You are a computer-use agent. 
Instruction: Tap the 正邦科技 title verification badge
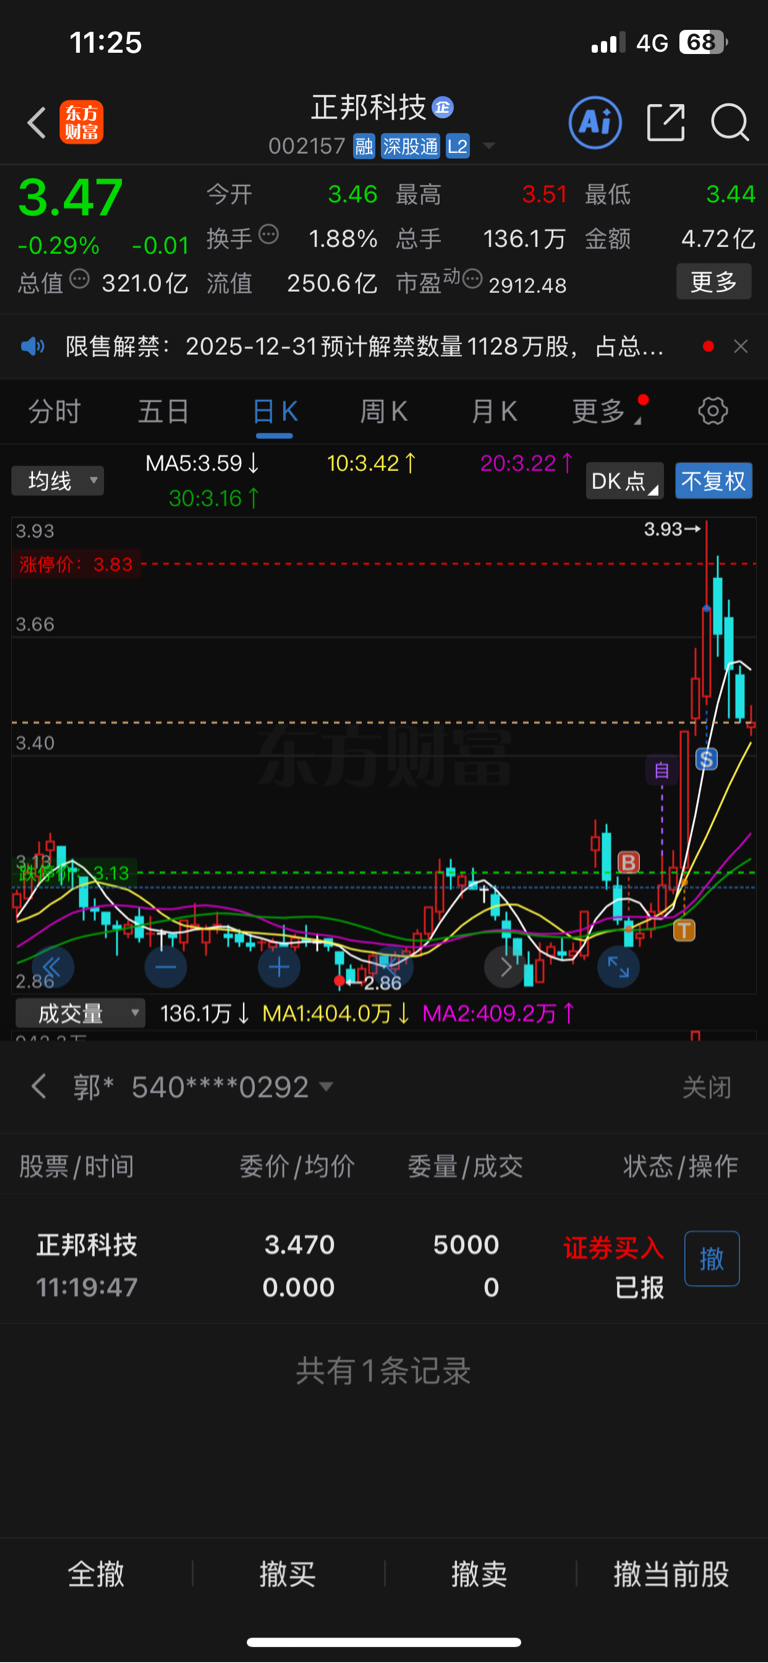(x=443, y=107)
